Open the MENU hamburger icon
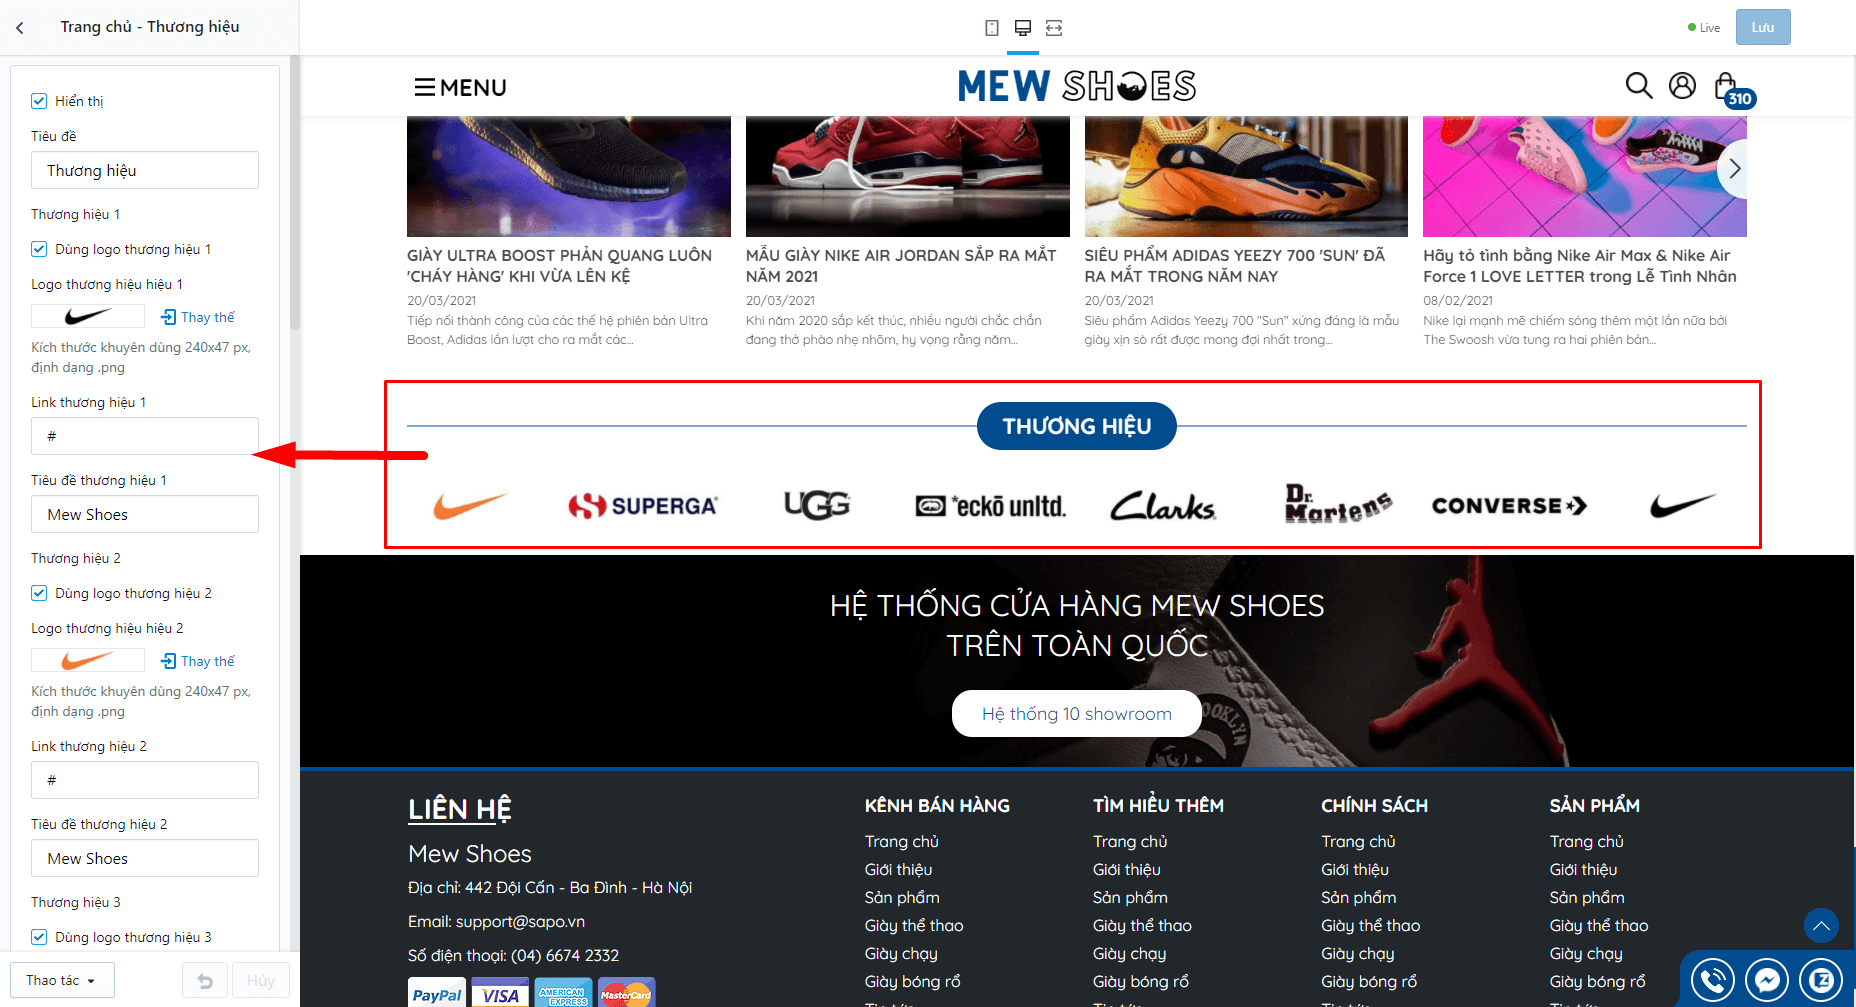The image size is (1856, 1007). 425,88
